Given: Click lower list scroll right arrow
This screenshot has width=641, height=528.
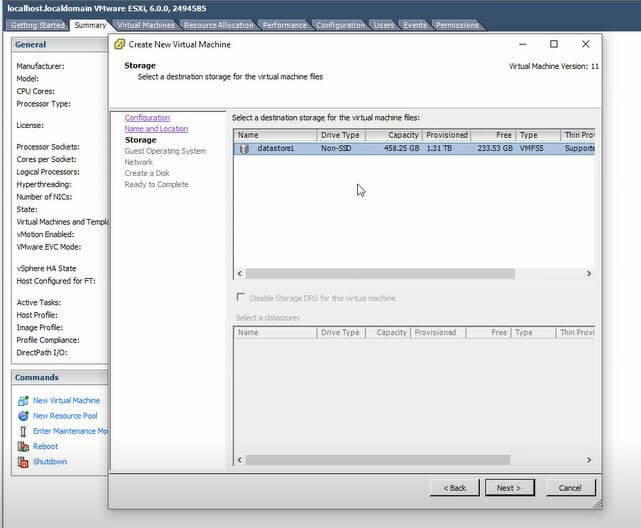Looking at the screenshot, I should tap(589, 460).
